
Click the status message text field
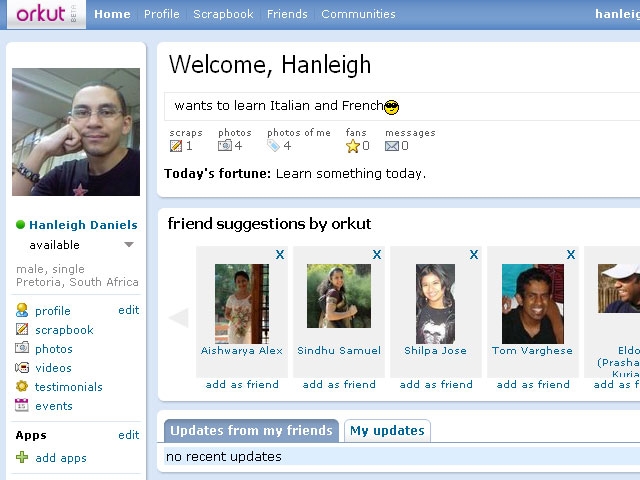click(402, 106)
